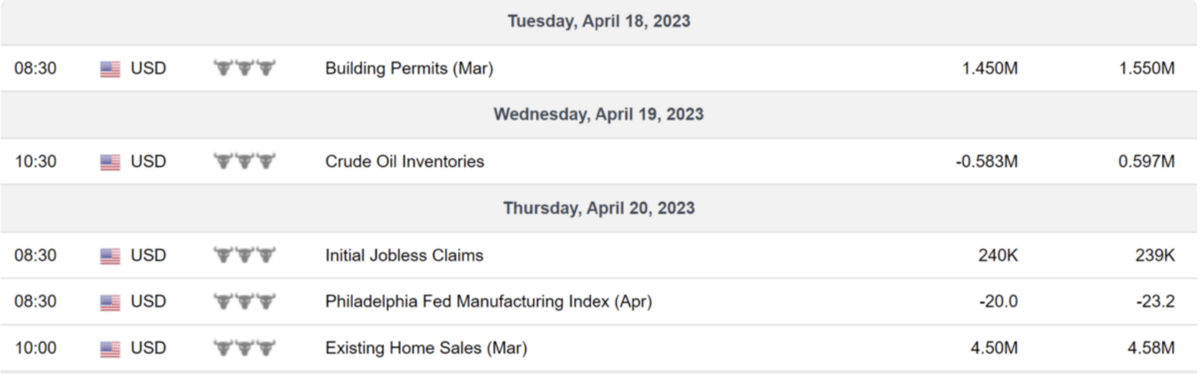The image size is (1200, 374).
Task: Click bull importance icons for Building Permits
Action: pyautogui.click(x=244, y=68)
